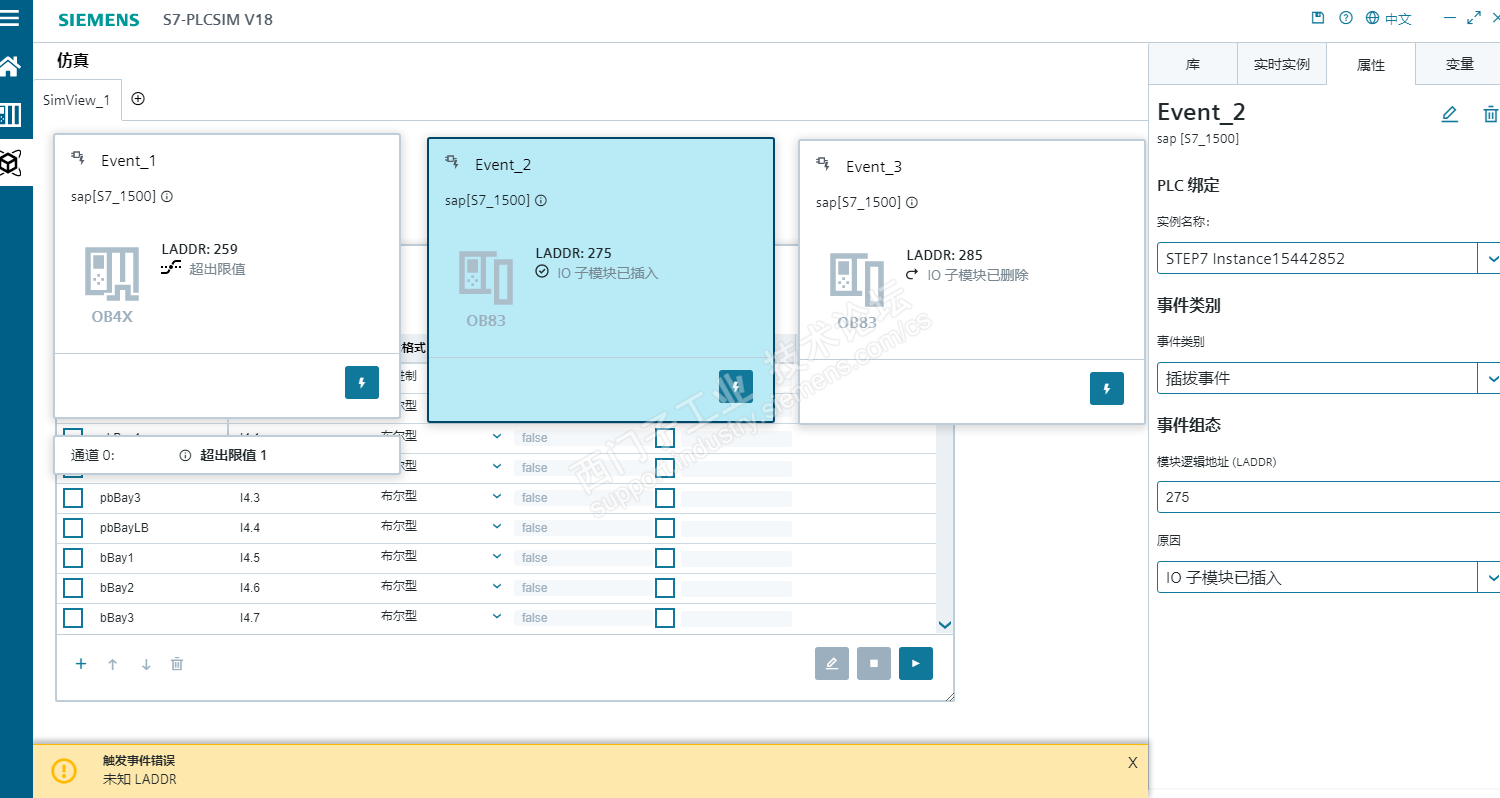
Task: Delete Event_2 using the properties trash icon
Action: pyautogui.click(x=1490, y=114)
